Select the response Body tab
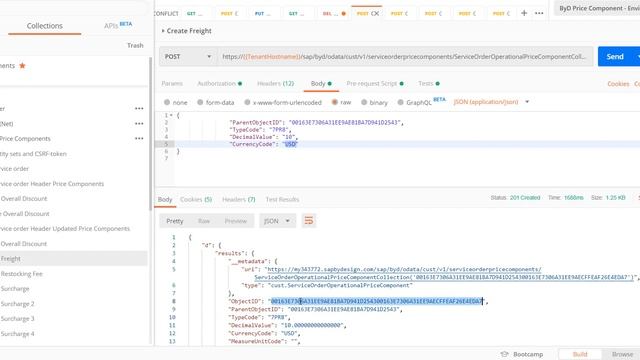The height and width of the screenshot is (360, 640). (165, 200)
